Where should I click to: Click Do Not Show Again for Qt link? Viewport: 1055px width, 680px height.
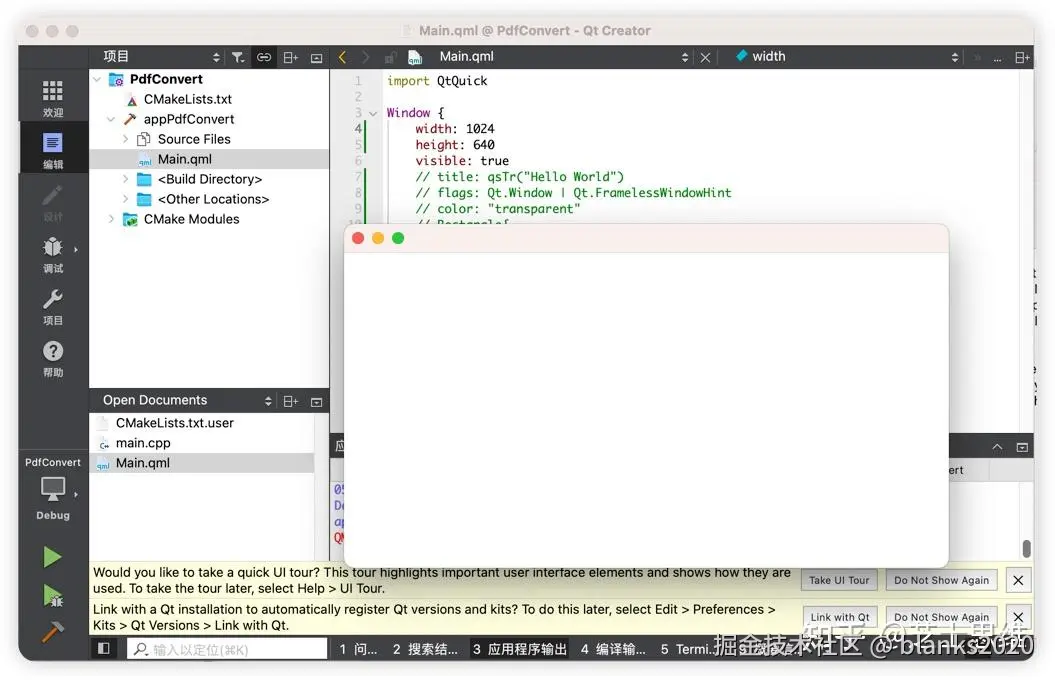click(941, 617)
